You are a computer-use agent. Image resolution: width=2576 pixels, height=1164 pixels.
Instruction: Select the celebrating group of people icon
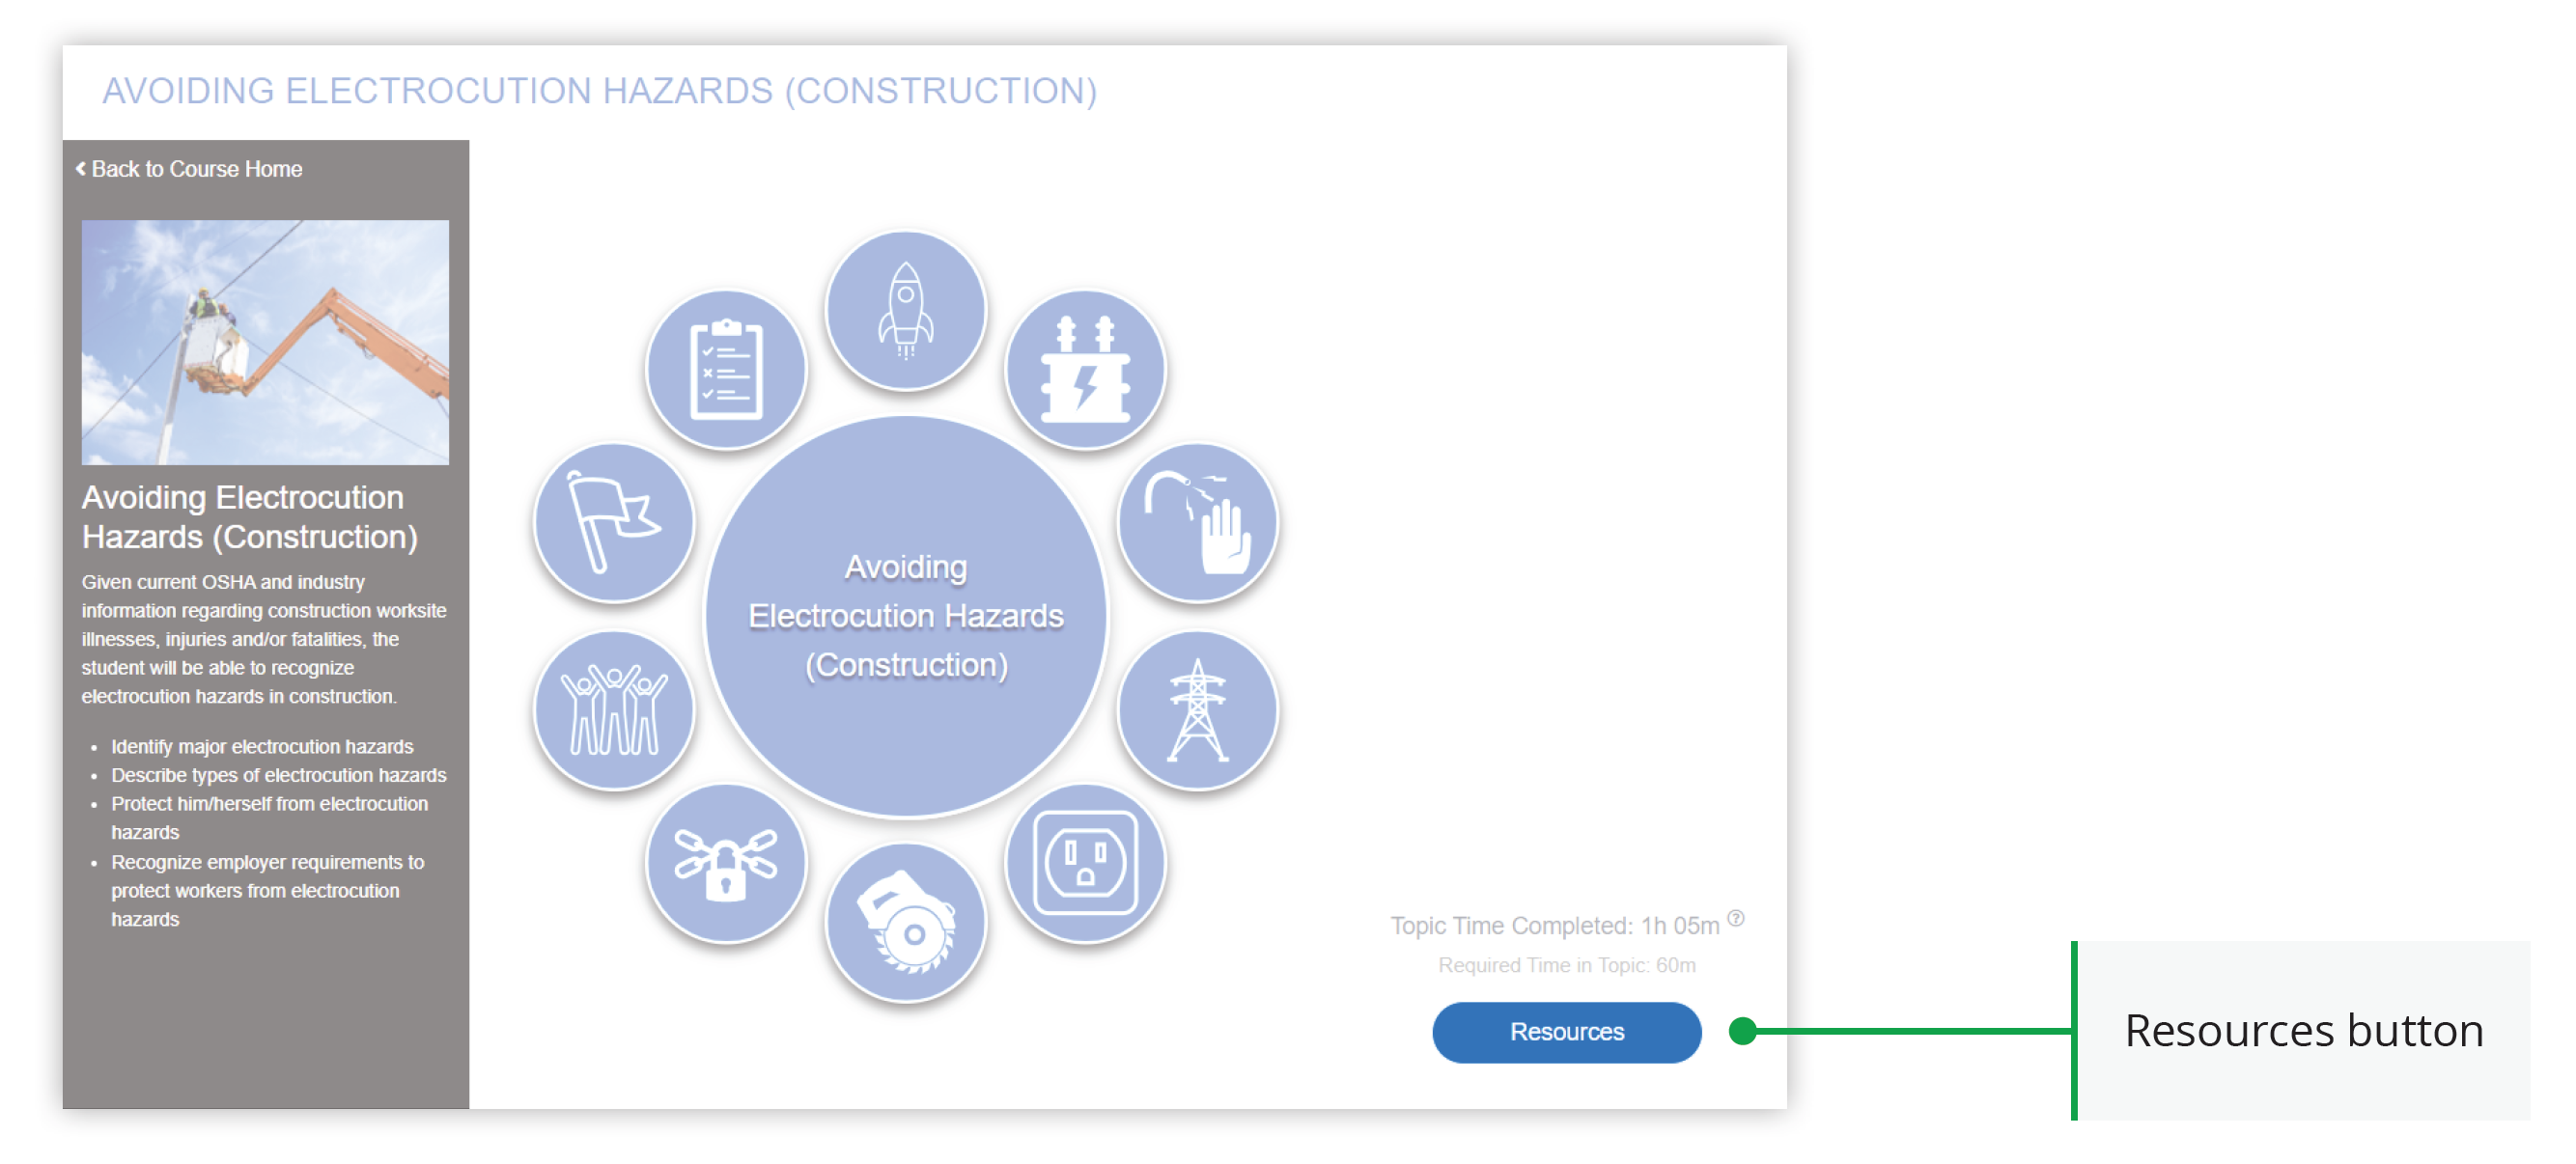(614, 707)
